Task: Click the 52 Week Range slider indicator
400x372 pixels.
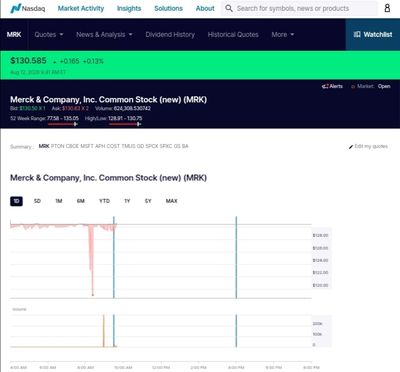Action: pos(76,124)
